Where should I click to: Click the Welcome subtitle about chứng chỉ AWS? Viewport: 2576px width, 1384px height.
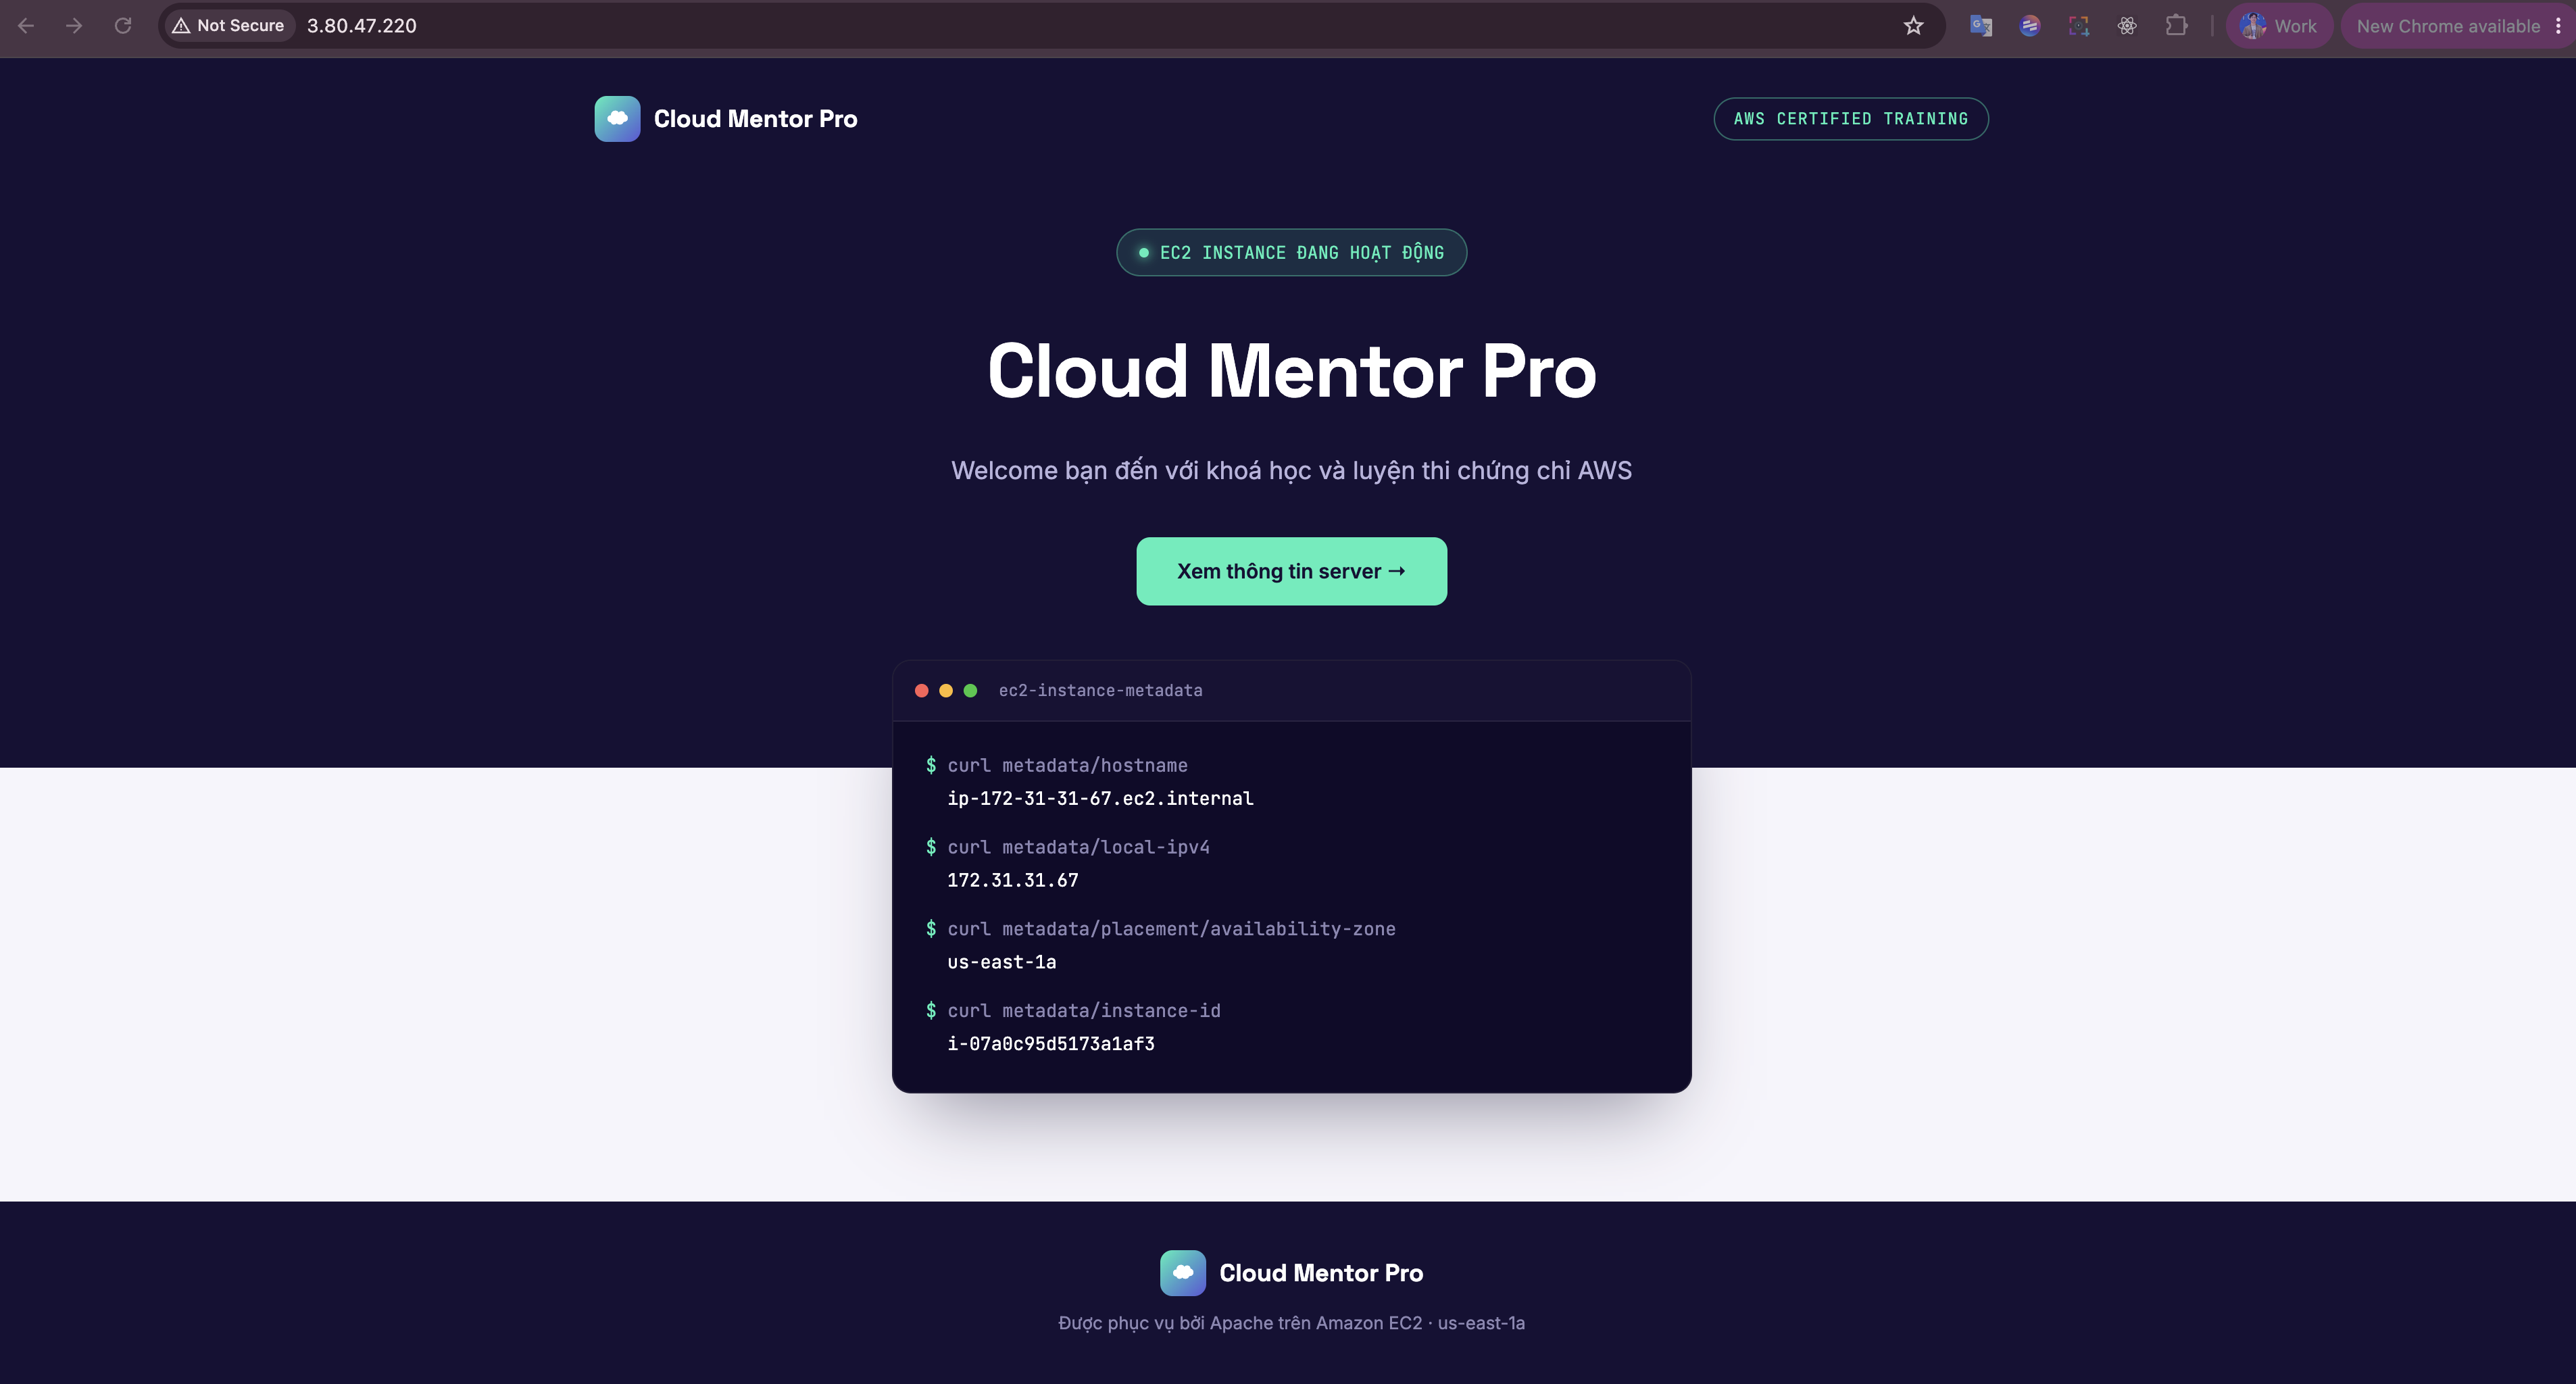tap(1291, 471)
